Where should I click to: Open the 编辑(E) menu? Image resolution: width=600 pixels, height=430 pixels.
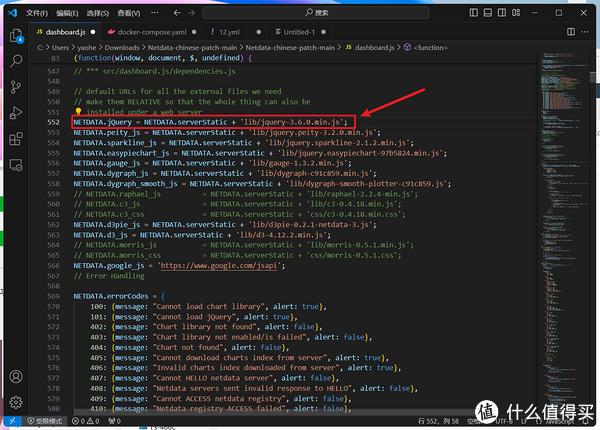click(x=67, y=13)
